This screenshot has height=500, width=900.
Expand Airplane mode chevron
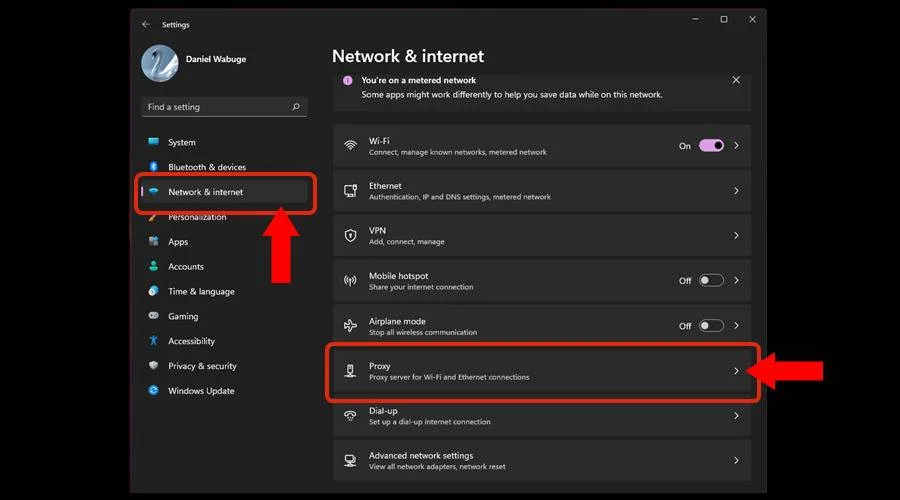point(736,325)
